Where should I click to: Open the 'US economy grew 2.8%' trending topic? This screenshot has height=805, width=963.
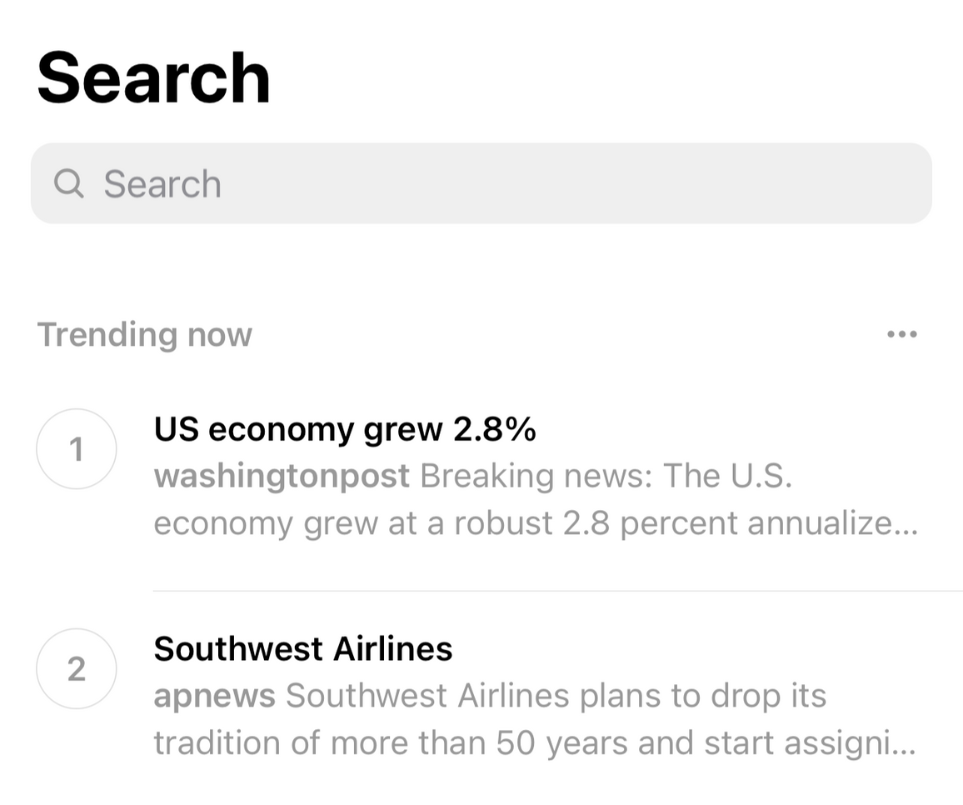pyautogui.click(x=344, y=429)
